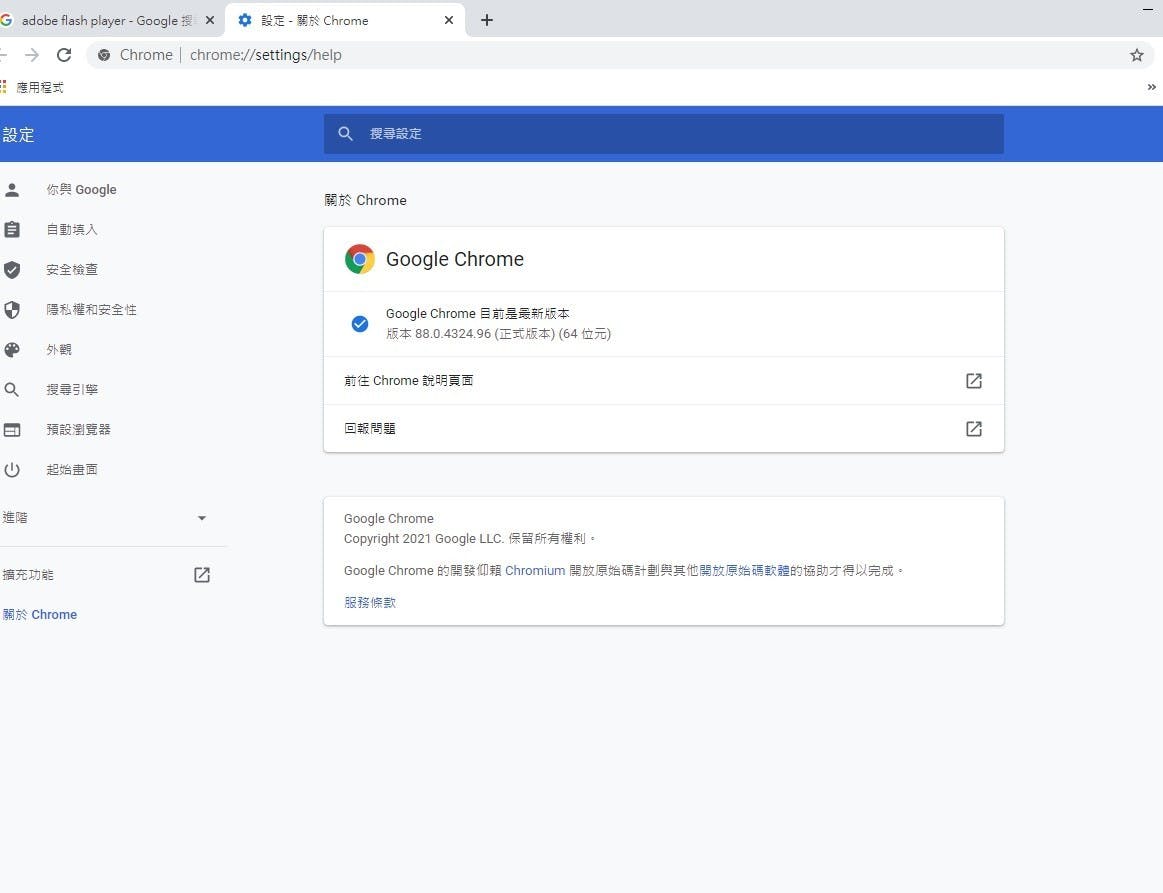The width and height of the screenshot is (1163, 893).
Task: Select the 設定 - 關於 Chrome tab
Action: [345, 20]
